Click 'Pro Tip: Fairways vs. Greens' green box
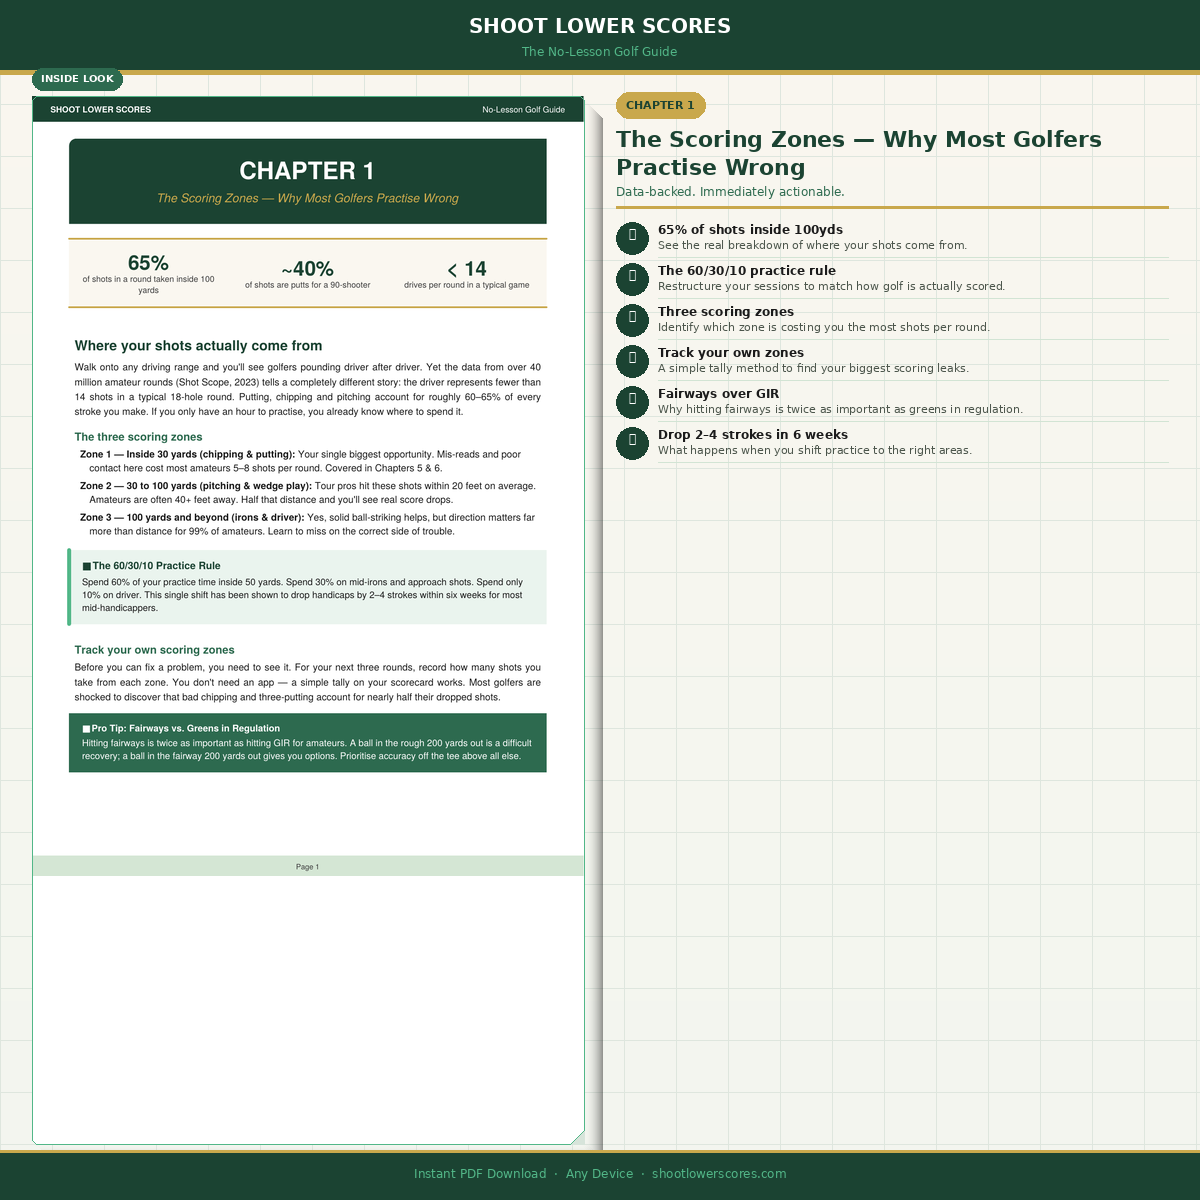The height and width of the screenshot is (1200, 1200). click(308, 743)
